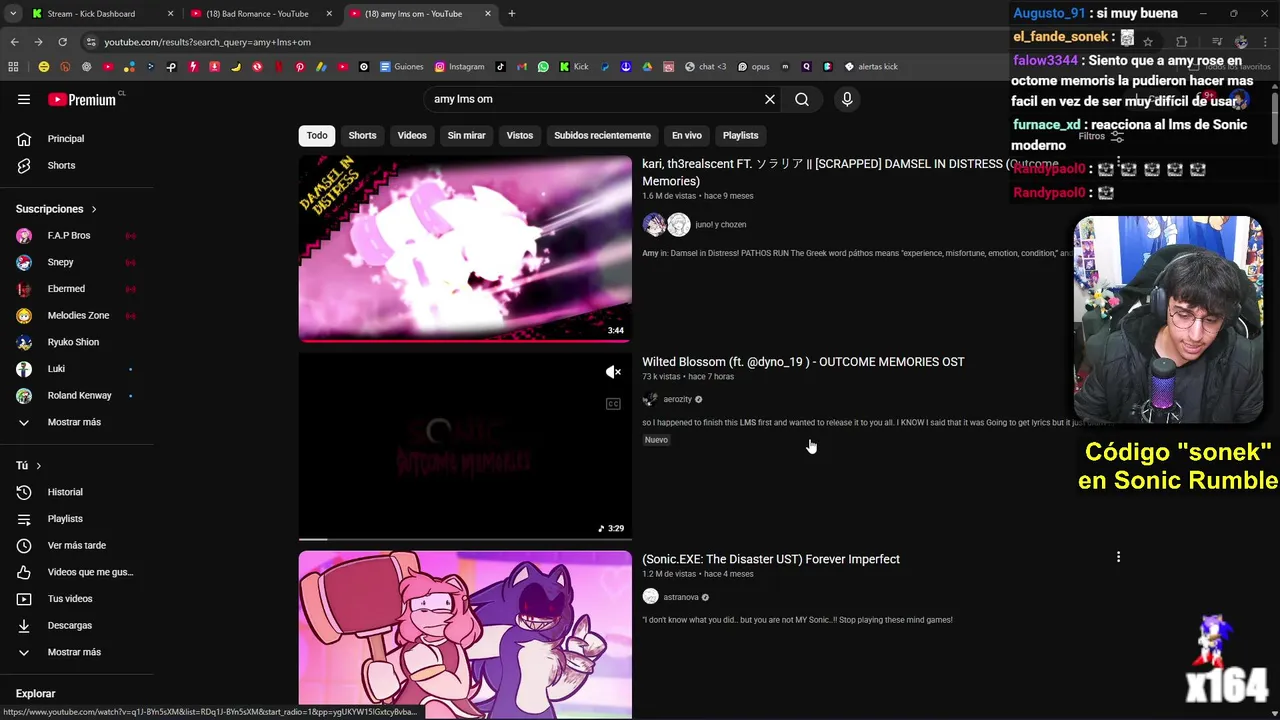Viewport: 1280px width, 720px height.
Task: Open the Filtros filter options
Action: [1101, 136]
